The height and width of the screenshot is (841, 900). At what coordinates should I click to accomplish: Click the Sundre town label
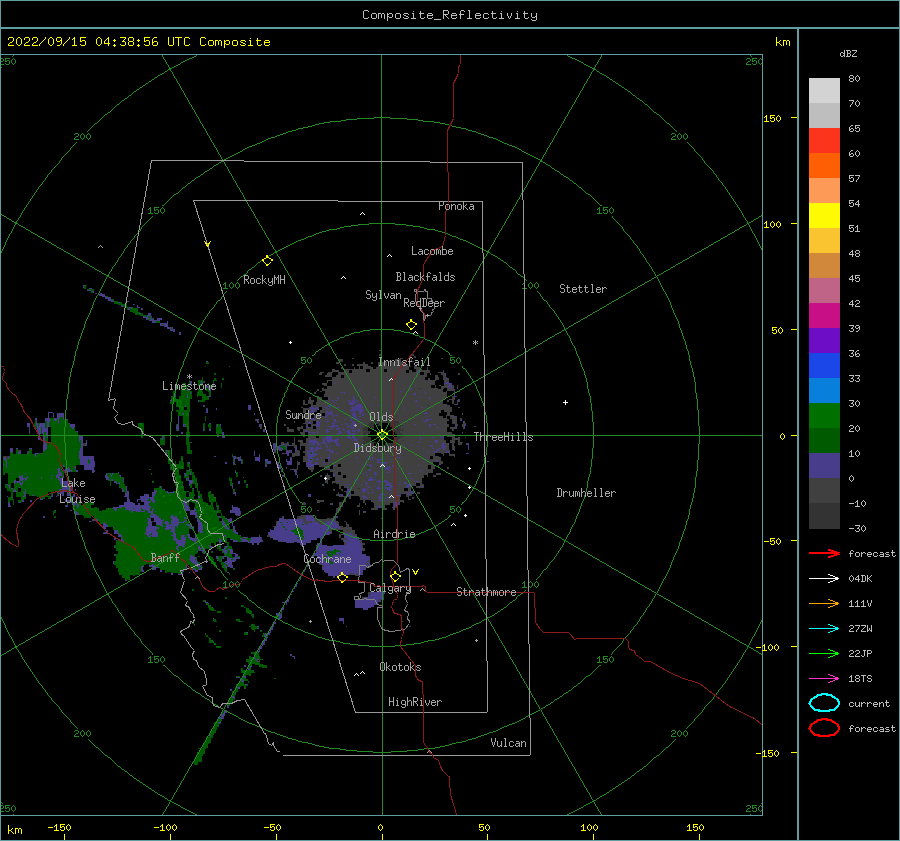tap(303, 414)
